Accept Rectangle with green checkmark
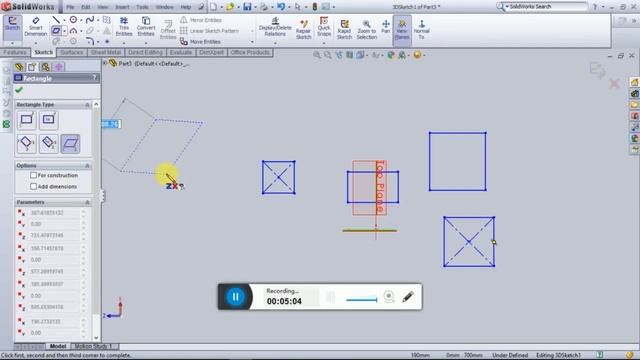 [x=19, y=90]
